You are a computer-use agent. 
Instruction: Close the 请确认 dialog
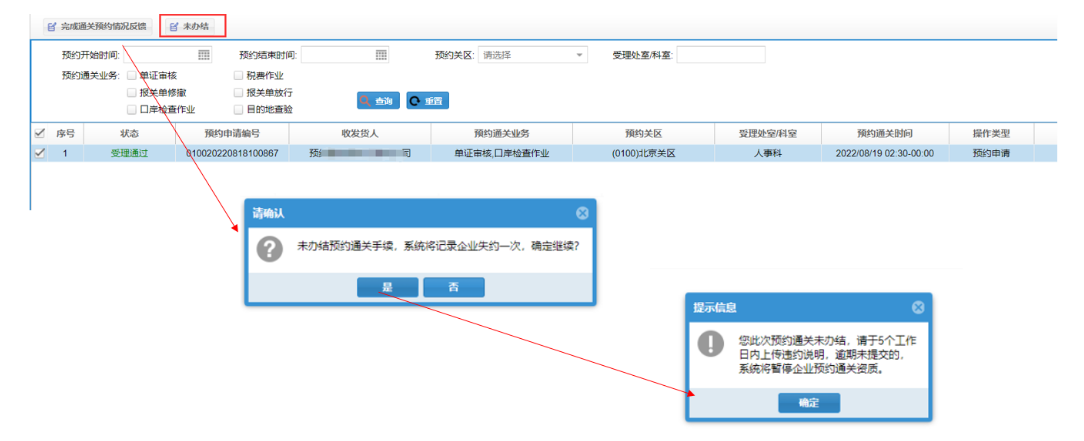point(582,214)
